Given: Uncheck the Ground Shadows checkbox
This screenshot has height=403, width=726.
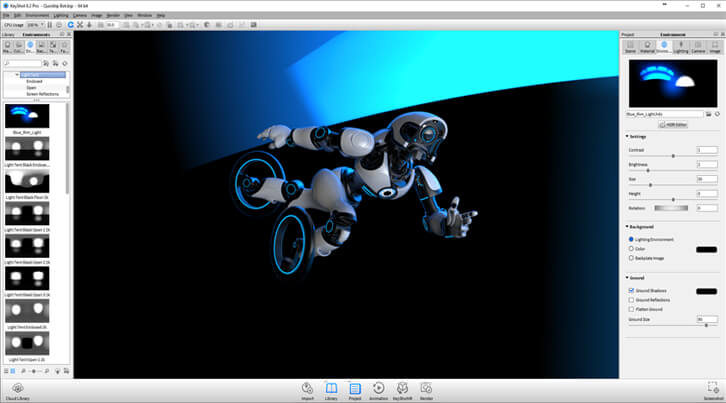Looking at the screenshot, I should (x=630, y=291).
